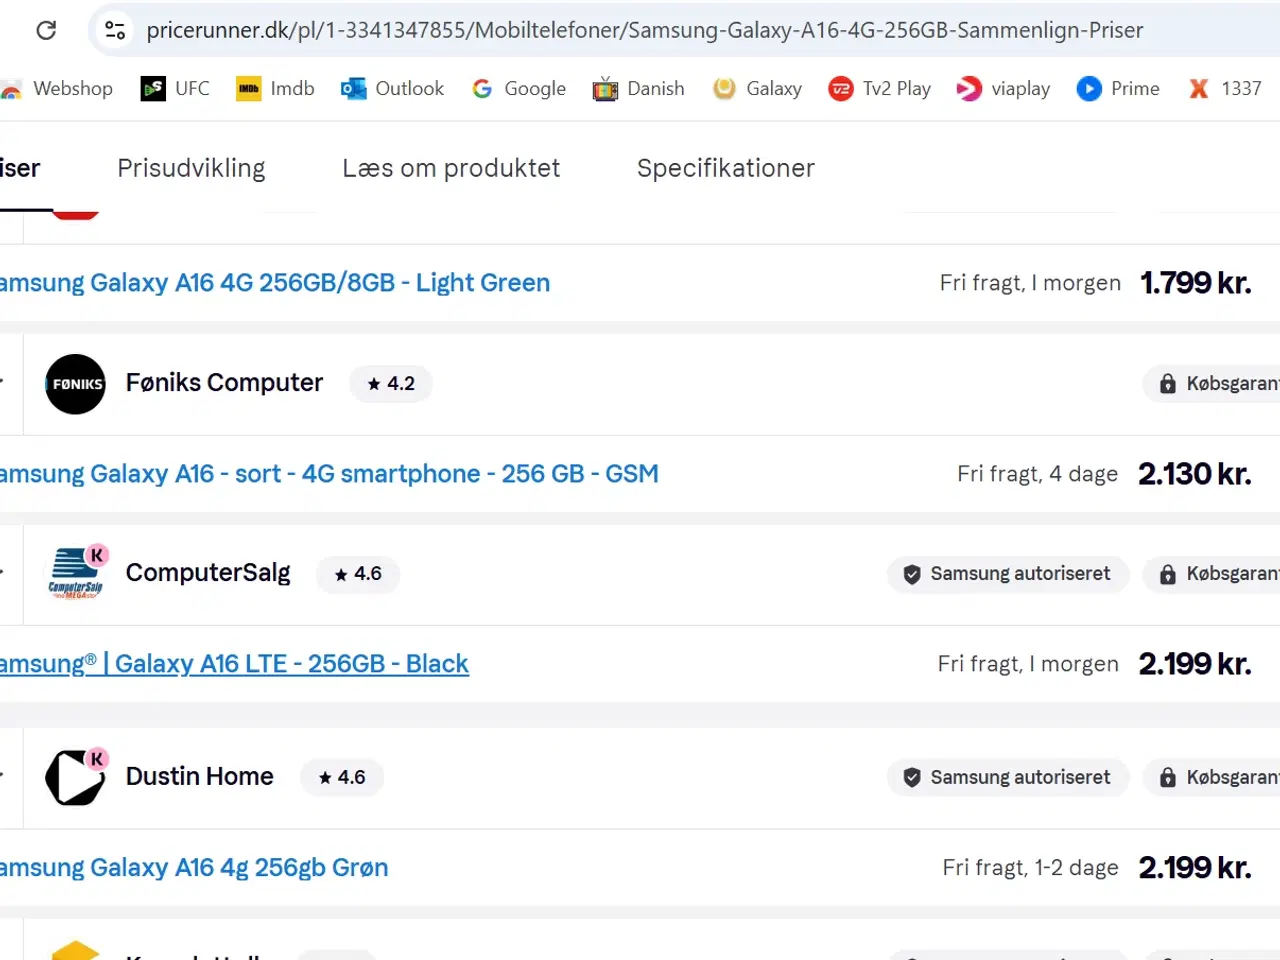Click 'Fri fragt, I morgen' on Light Green offer

click(1030, 283)
